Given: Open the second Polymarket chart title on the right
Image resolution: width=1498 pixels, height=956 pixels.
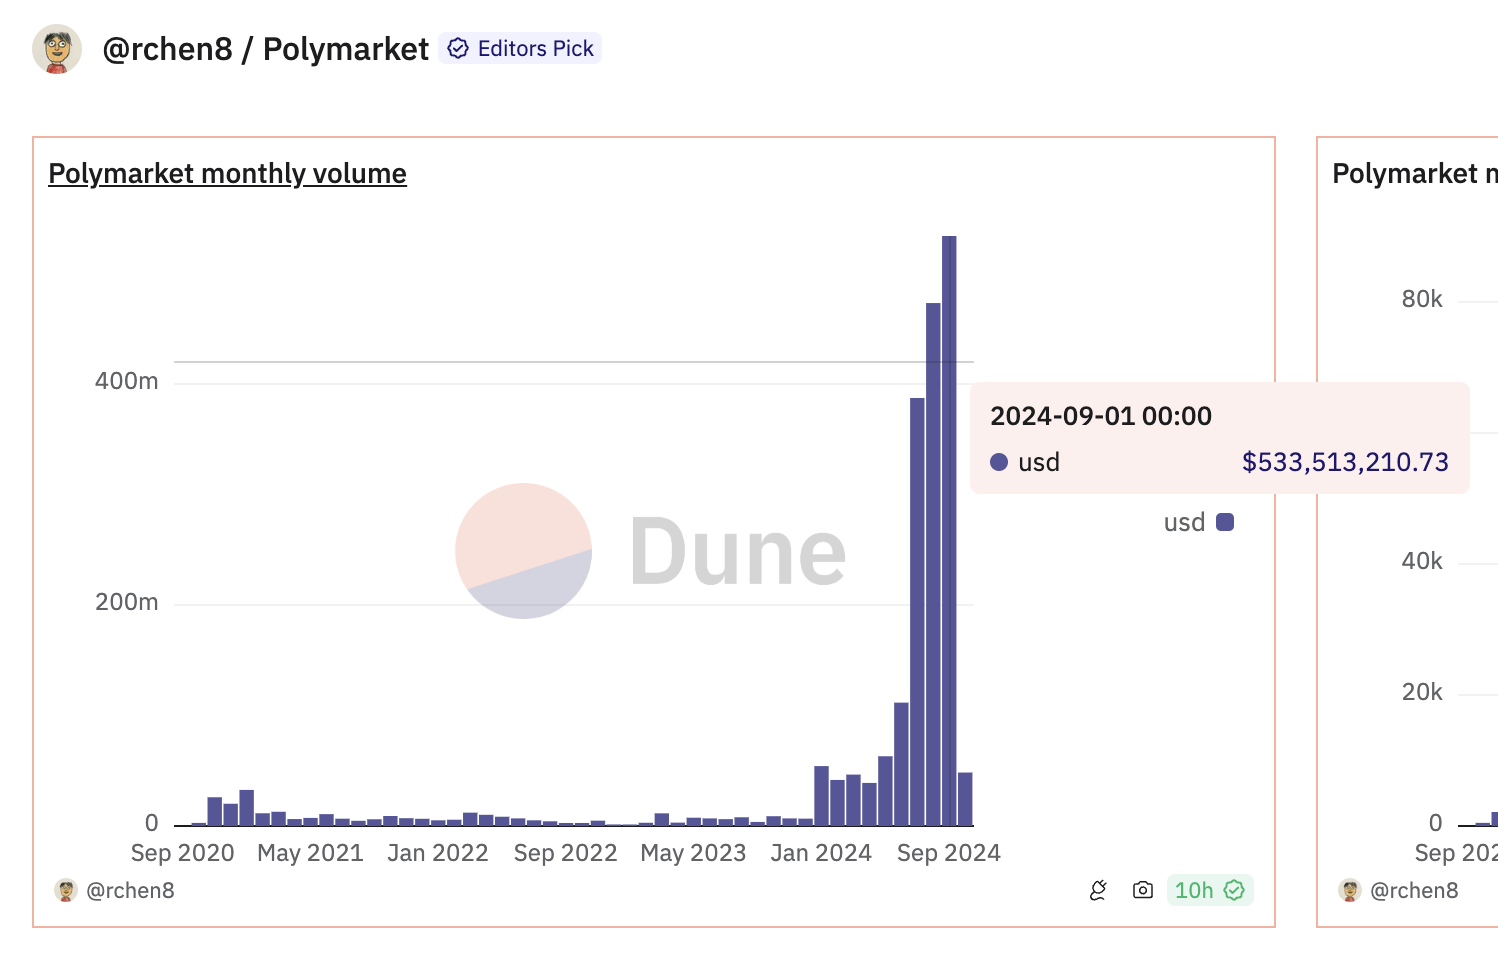Looking at the screenshot, I should pos(1415,173).
